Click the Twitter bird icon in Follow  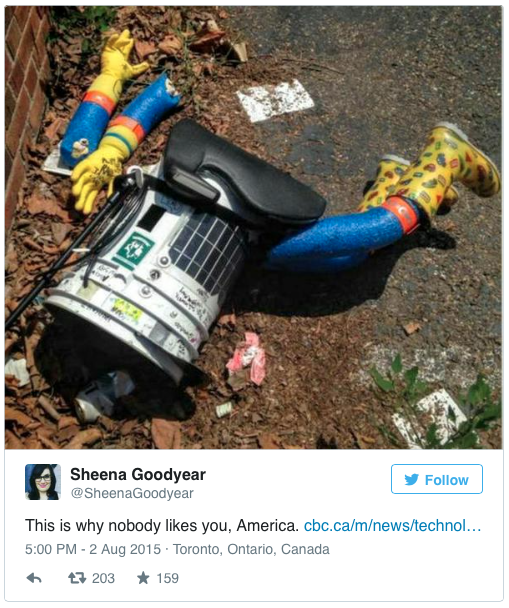[411, 480]
